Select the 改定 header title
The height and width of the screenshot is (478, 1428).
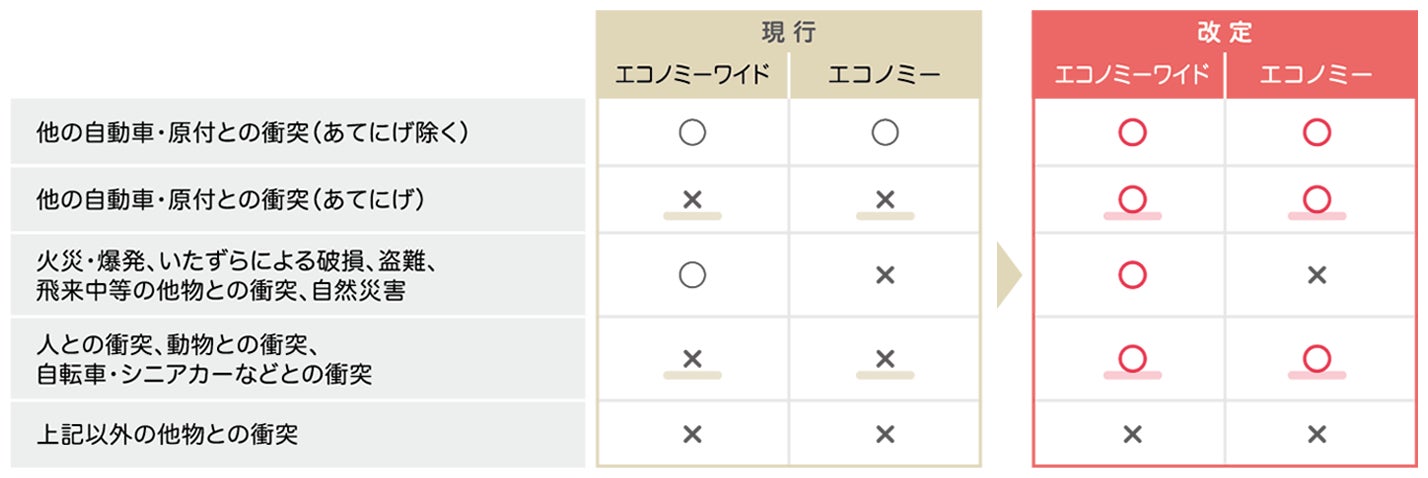tap(1225, 32)
